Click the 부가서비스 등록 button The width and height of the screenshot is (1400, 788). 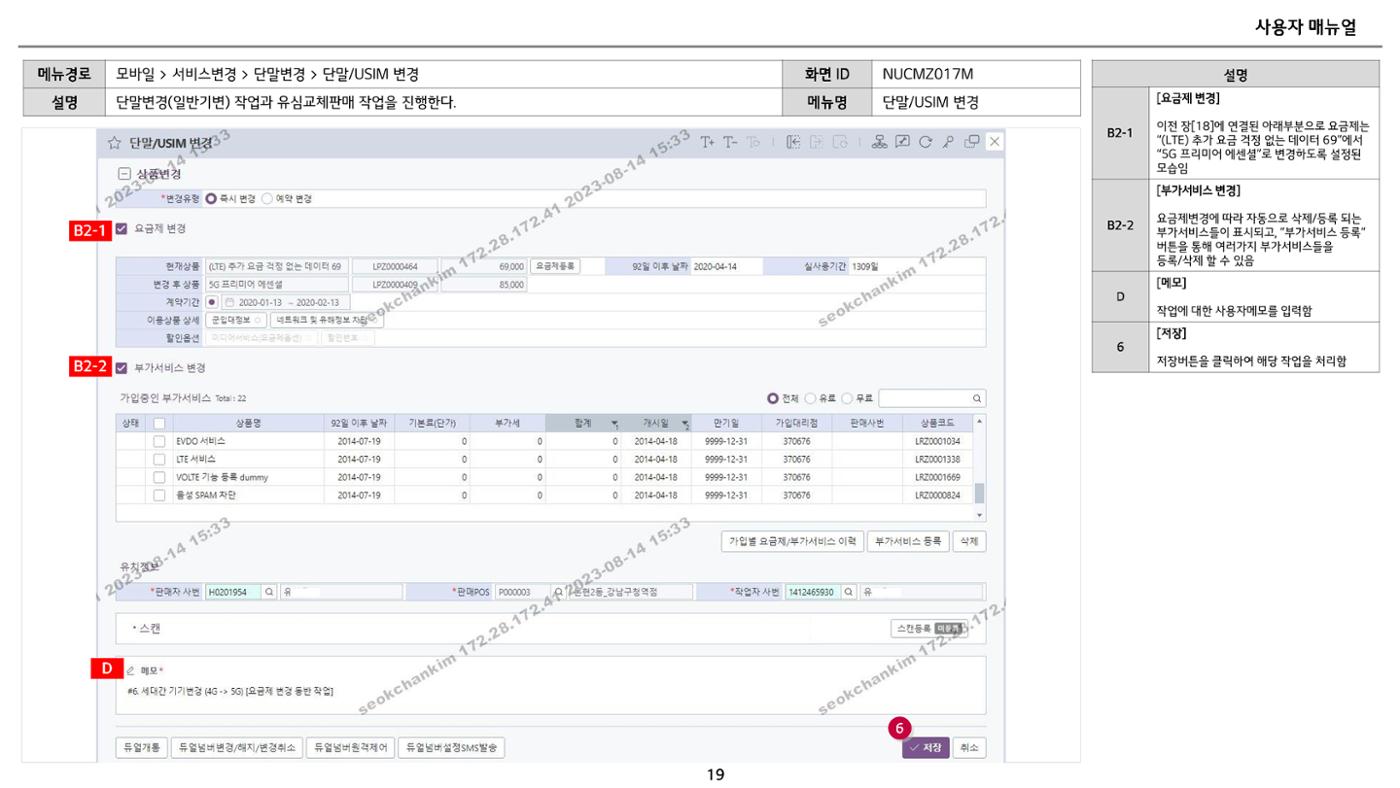pos(906,541)
